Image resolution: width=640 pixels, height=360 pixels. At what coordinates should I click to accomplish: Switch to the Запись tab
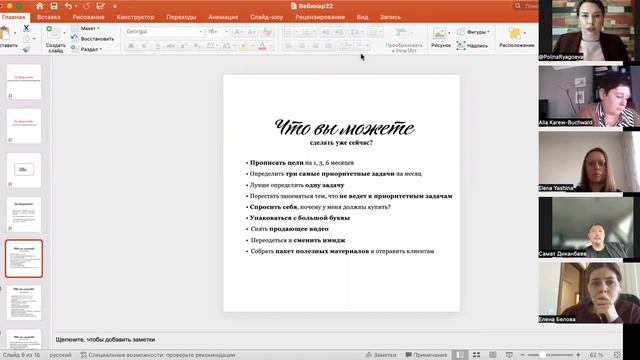click(x=391, y=17)
